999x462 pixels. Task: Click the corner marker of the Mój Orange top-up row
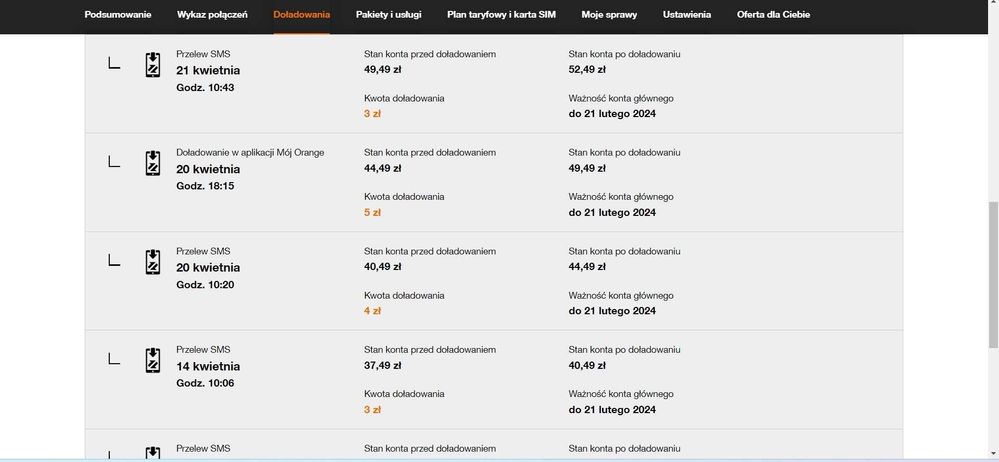pyautogui.click(x=114, y=162)
